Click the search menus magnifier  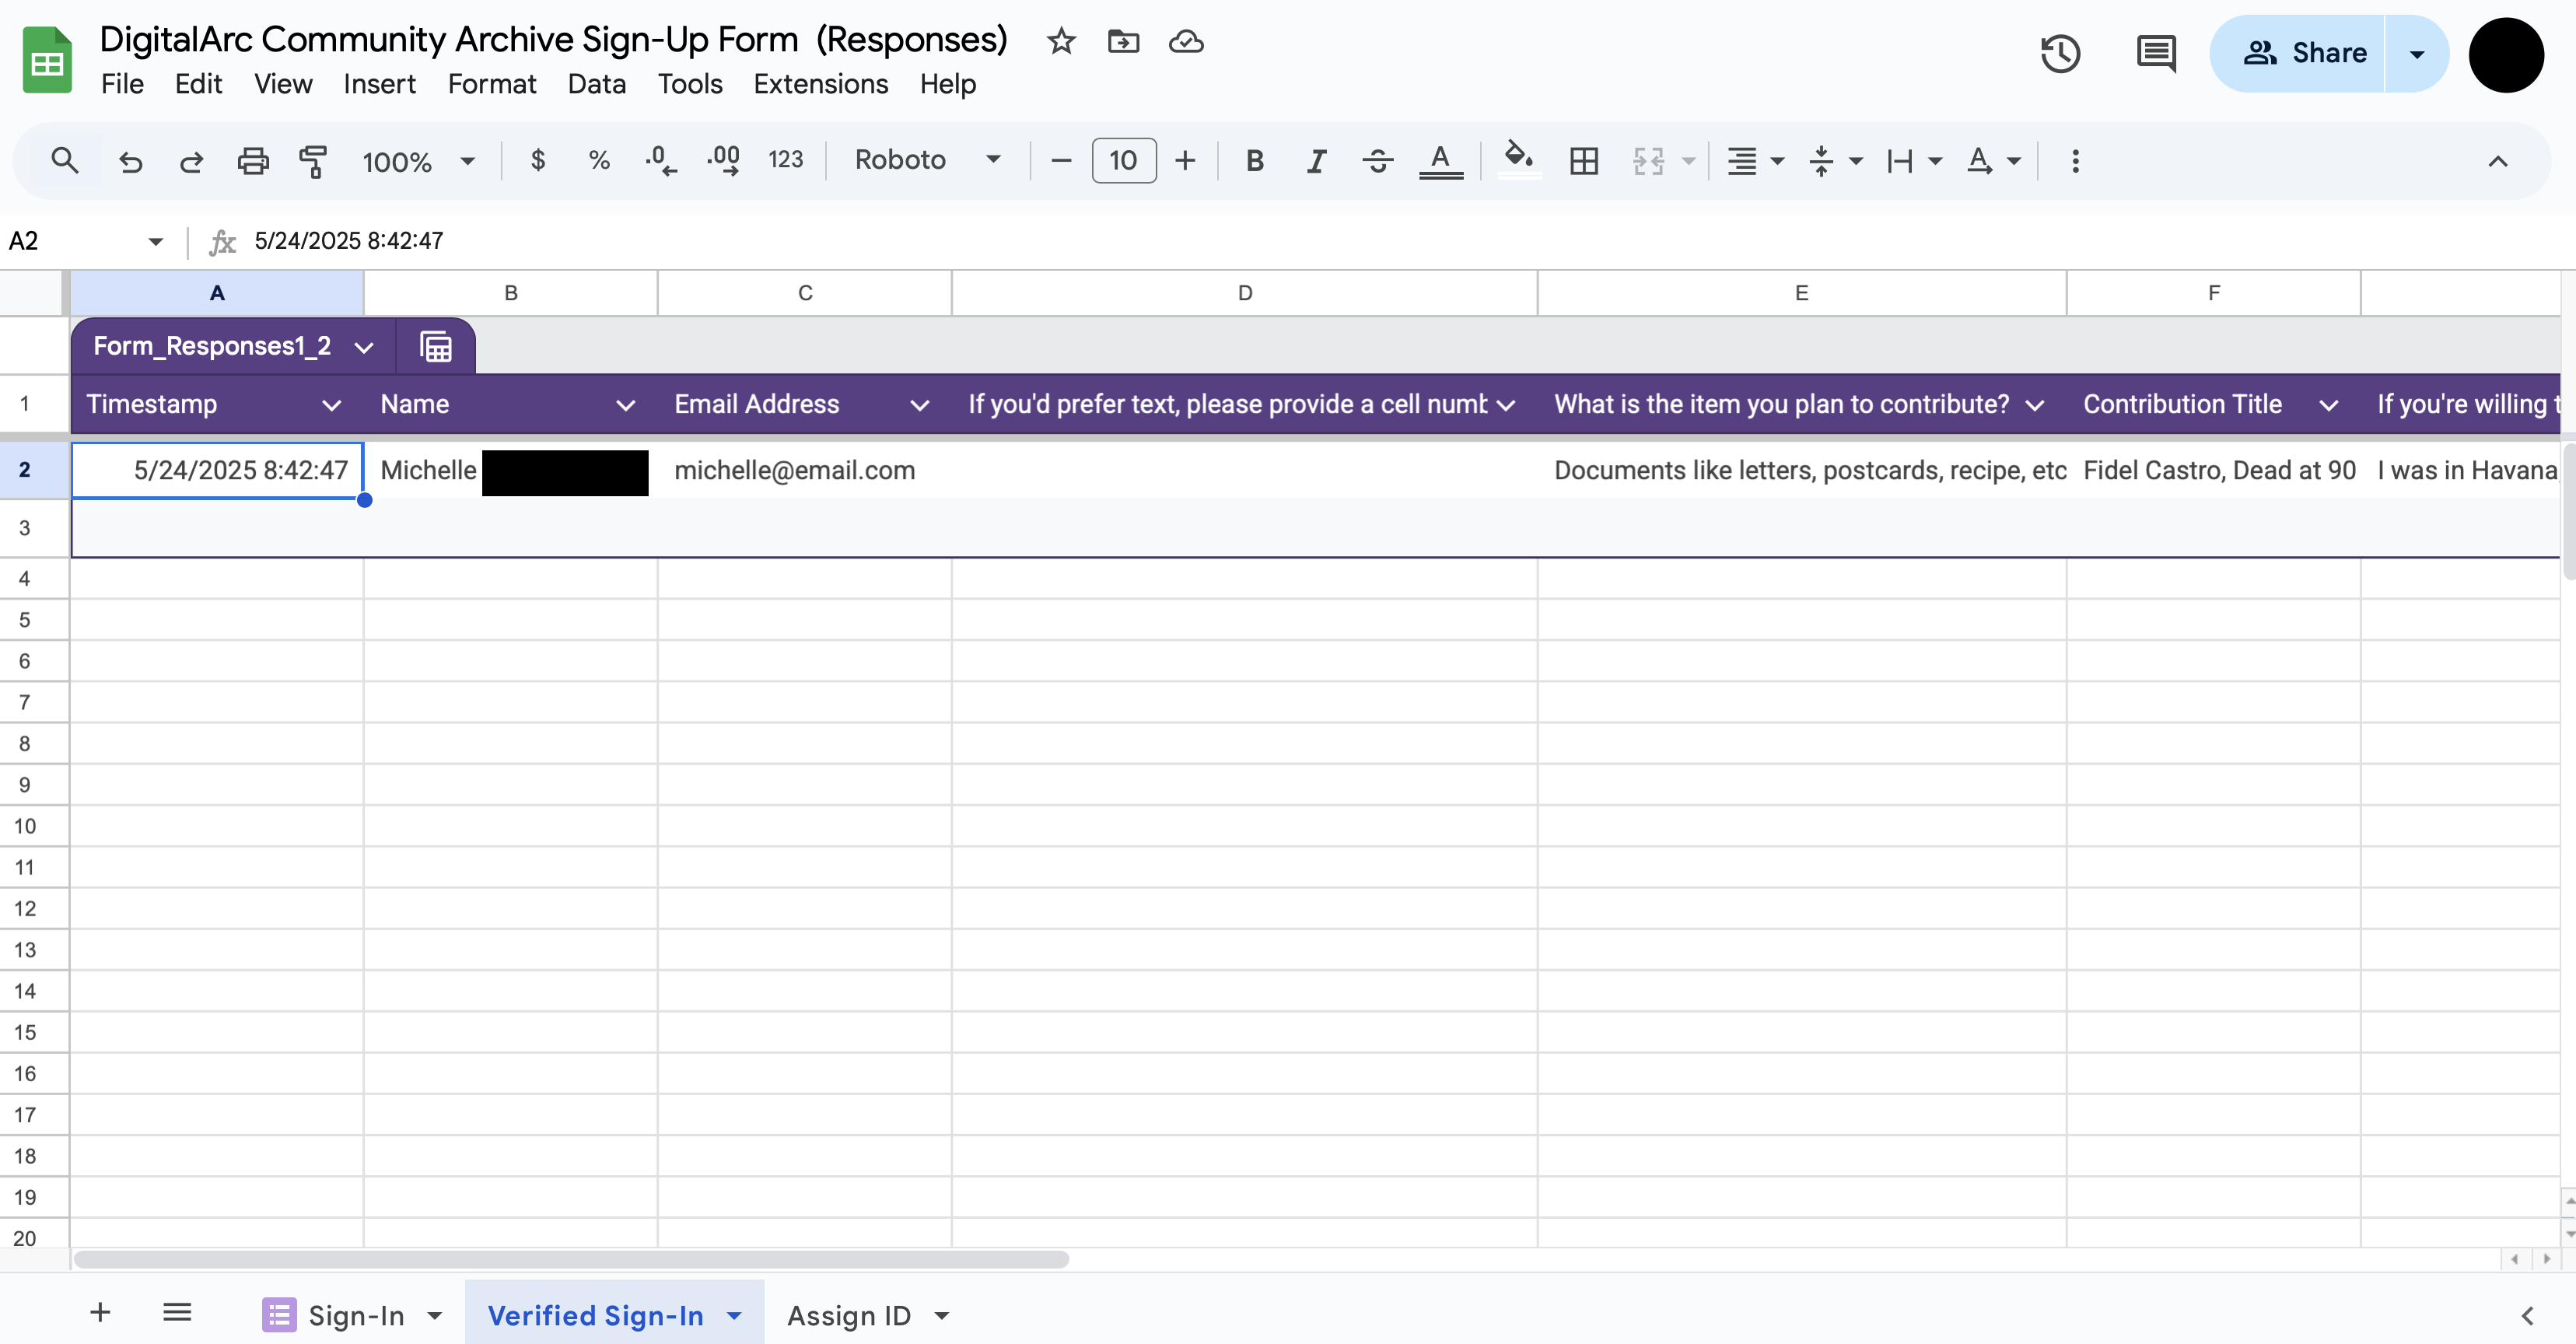[65, 160]
